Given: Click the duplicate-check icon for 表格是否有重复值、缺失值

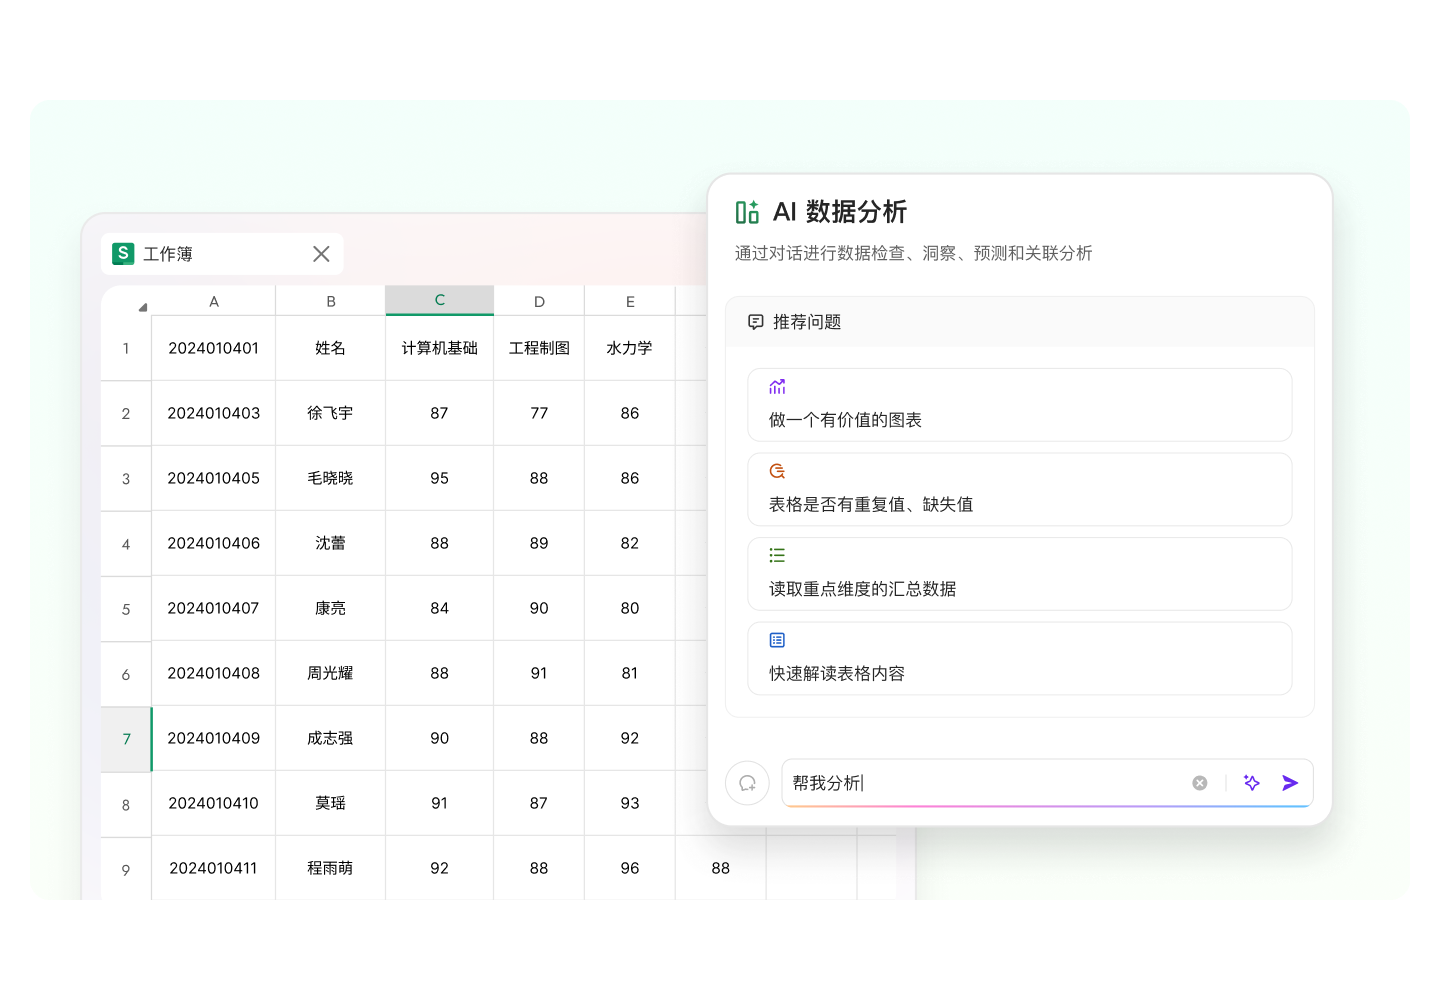Looking at the screenshot, I should (777, 470).
